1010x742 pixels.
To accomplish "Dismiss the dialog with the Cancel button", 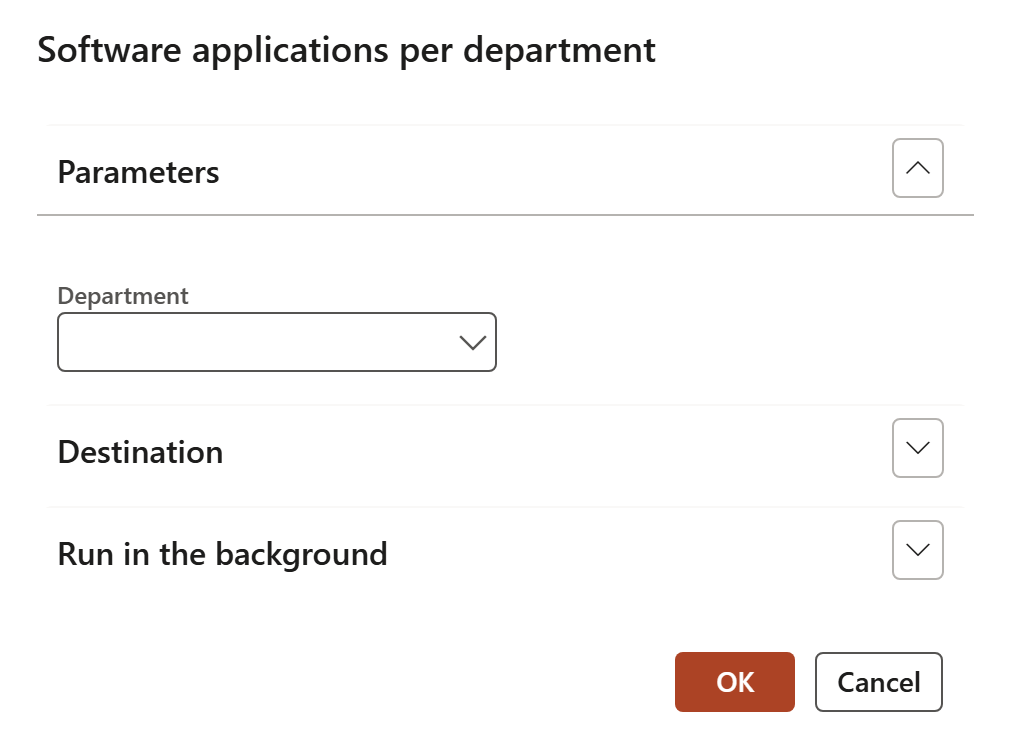I will [x=878, y=682].
